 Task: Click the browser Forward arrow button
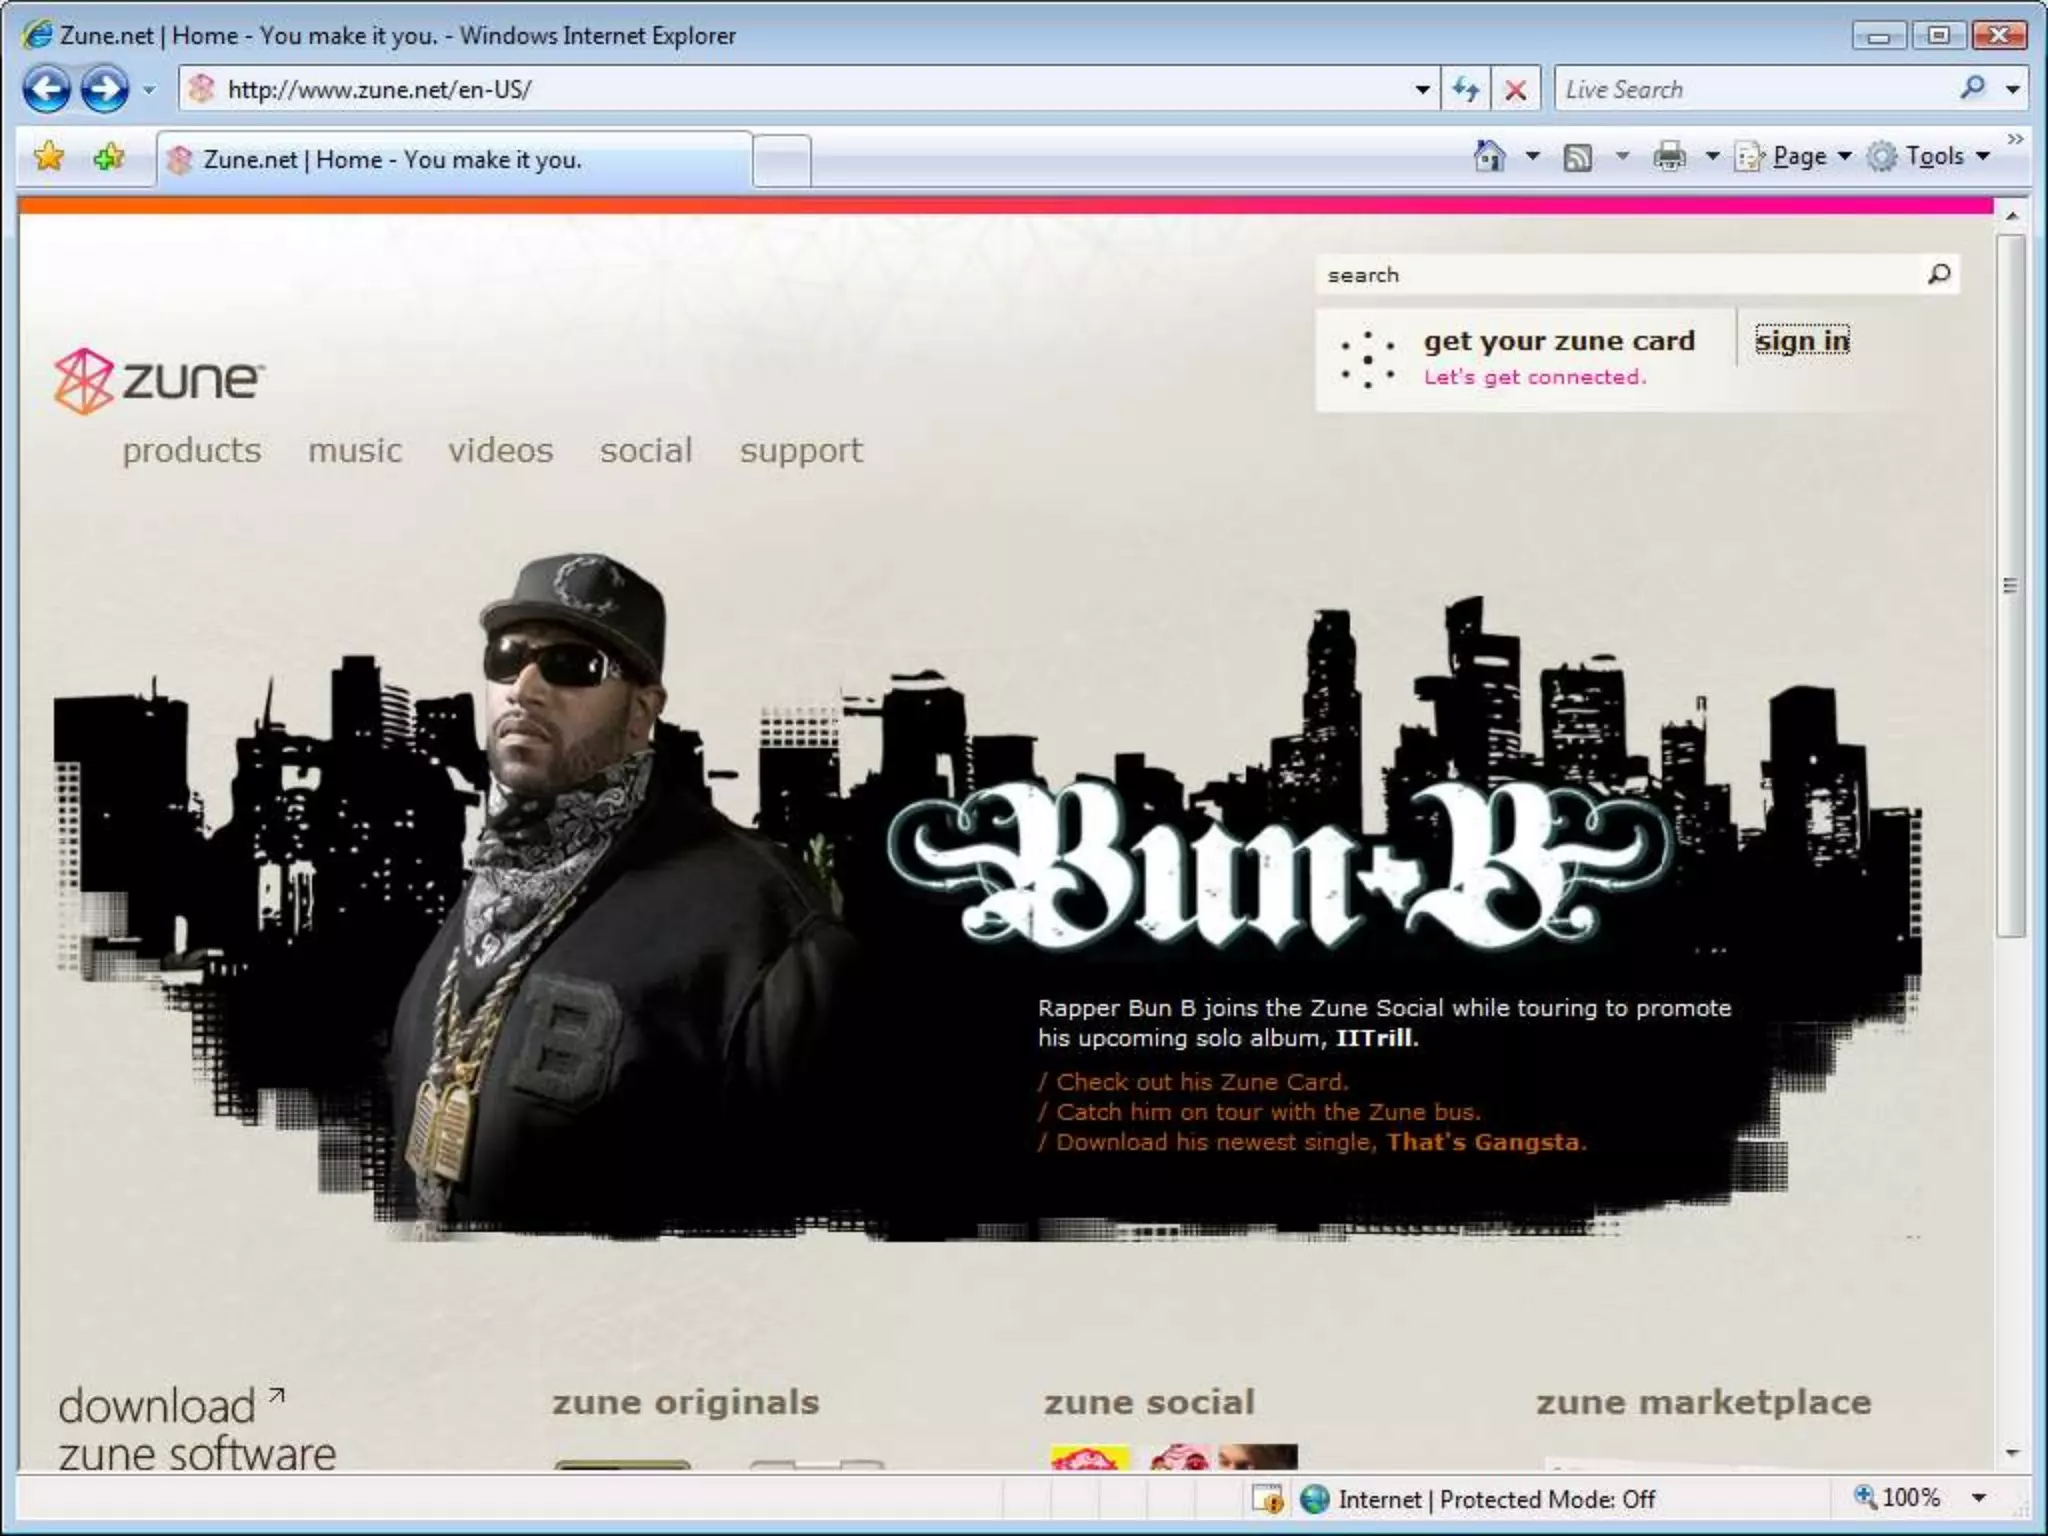click(105, 89)
